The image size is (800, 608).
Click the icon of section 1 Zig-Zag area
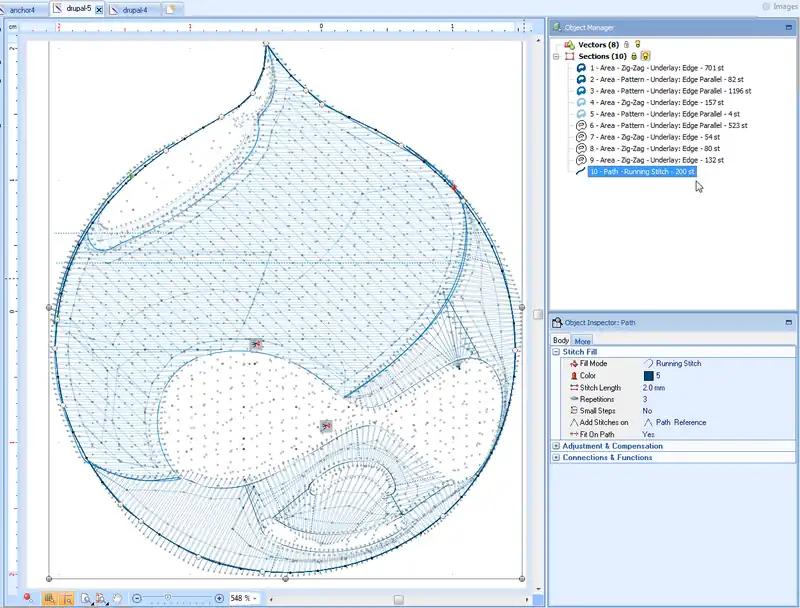(581, 67)
